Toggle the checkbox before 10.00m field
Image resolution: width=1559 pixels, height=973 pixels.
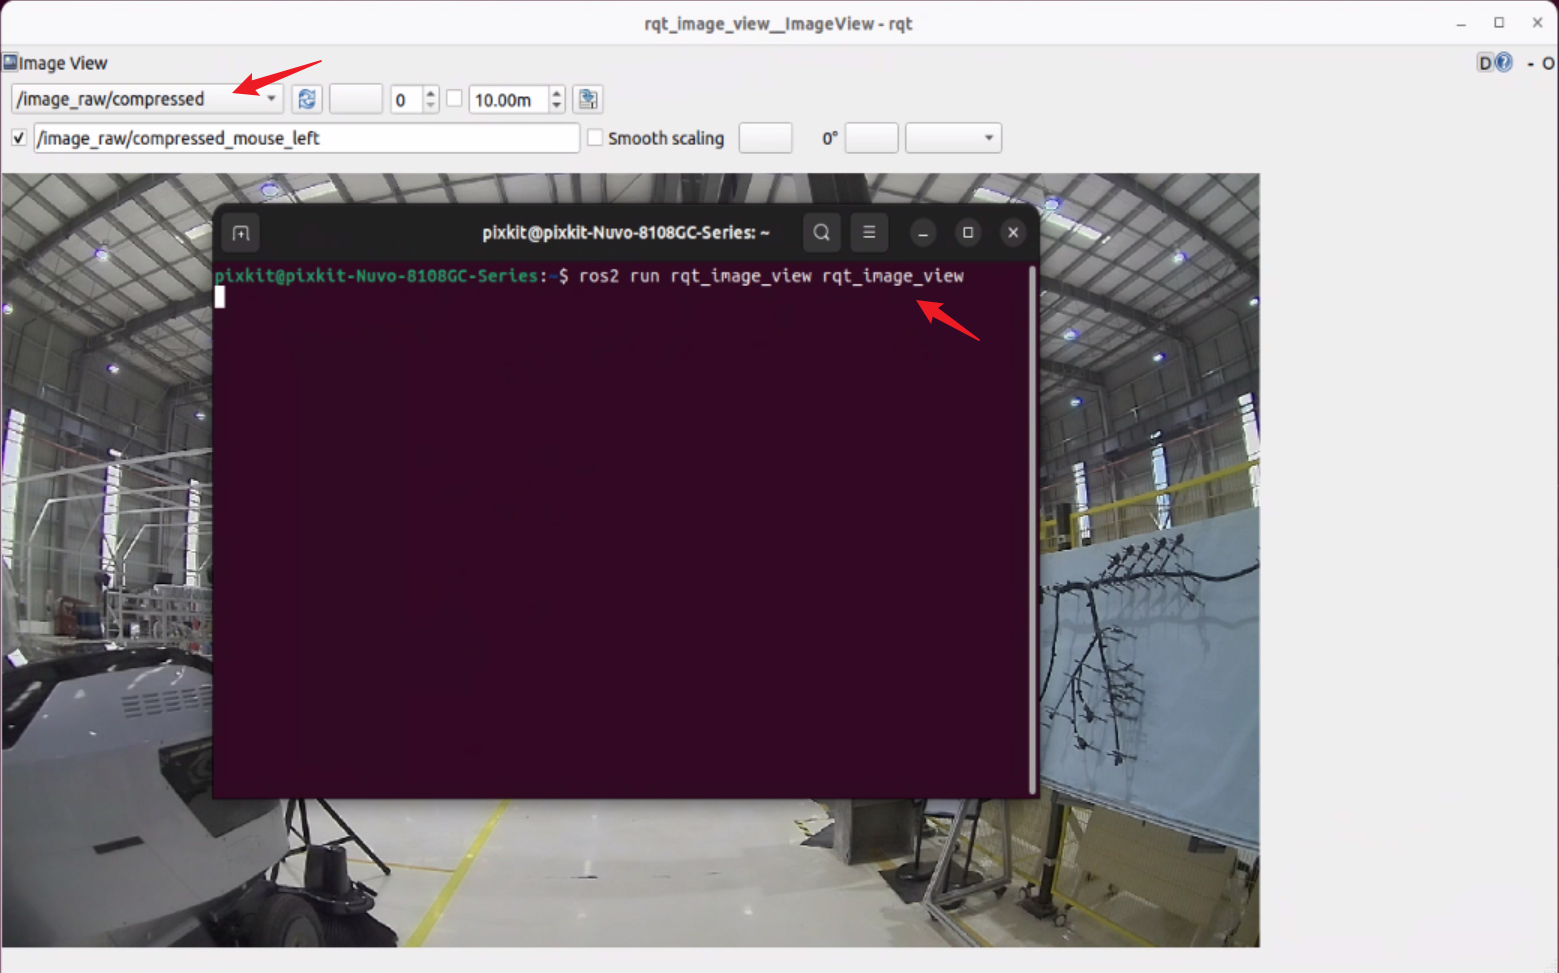click(x=454, y=98)
